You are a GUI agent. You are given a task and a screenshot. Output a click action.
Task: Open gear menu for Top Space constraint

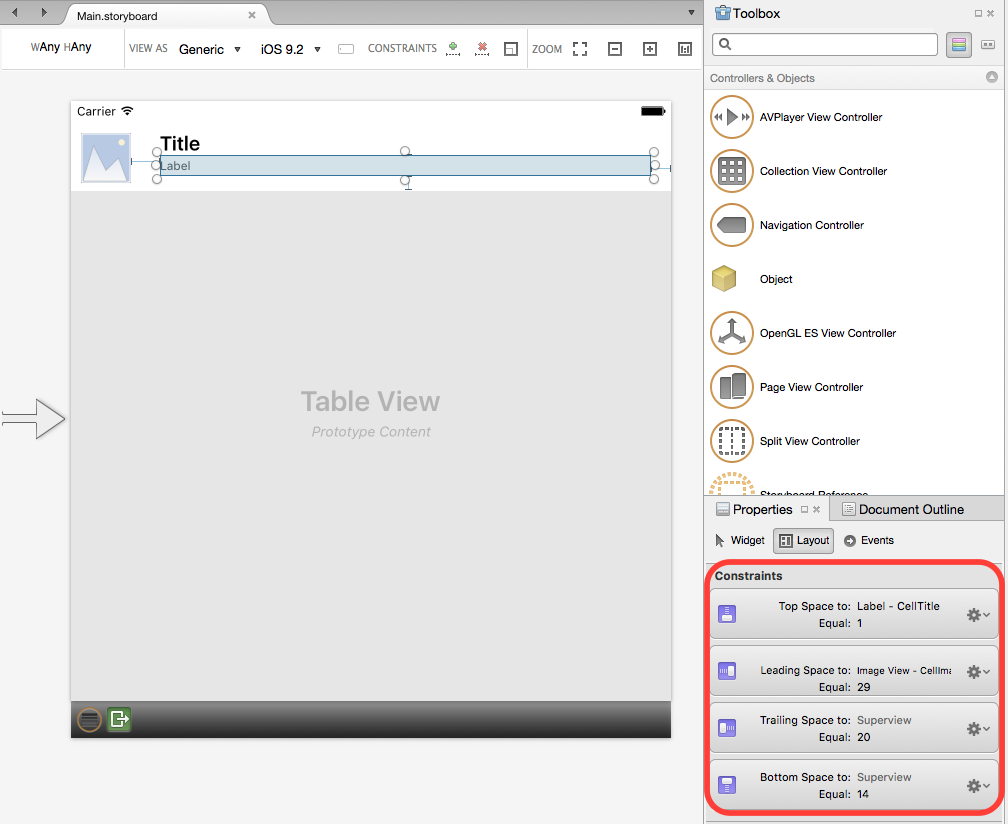(x=978, y=615)
